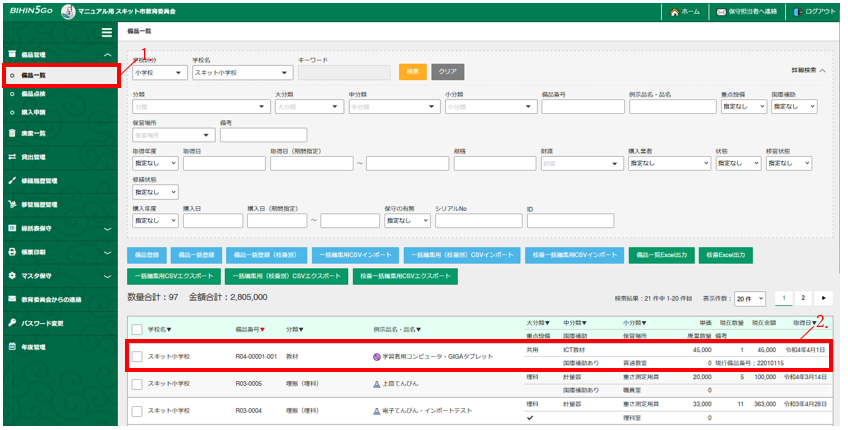Click the flask icon beside 上皿てんびん
The image size is (848, 430).
[376, 383]
